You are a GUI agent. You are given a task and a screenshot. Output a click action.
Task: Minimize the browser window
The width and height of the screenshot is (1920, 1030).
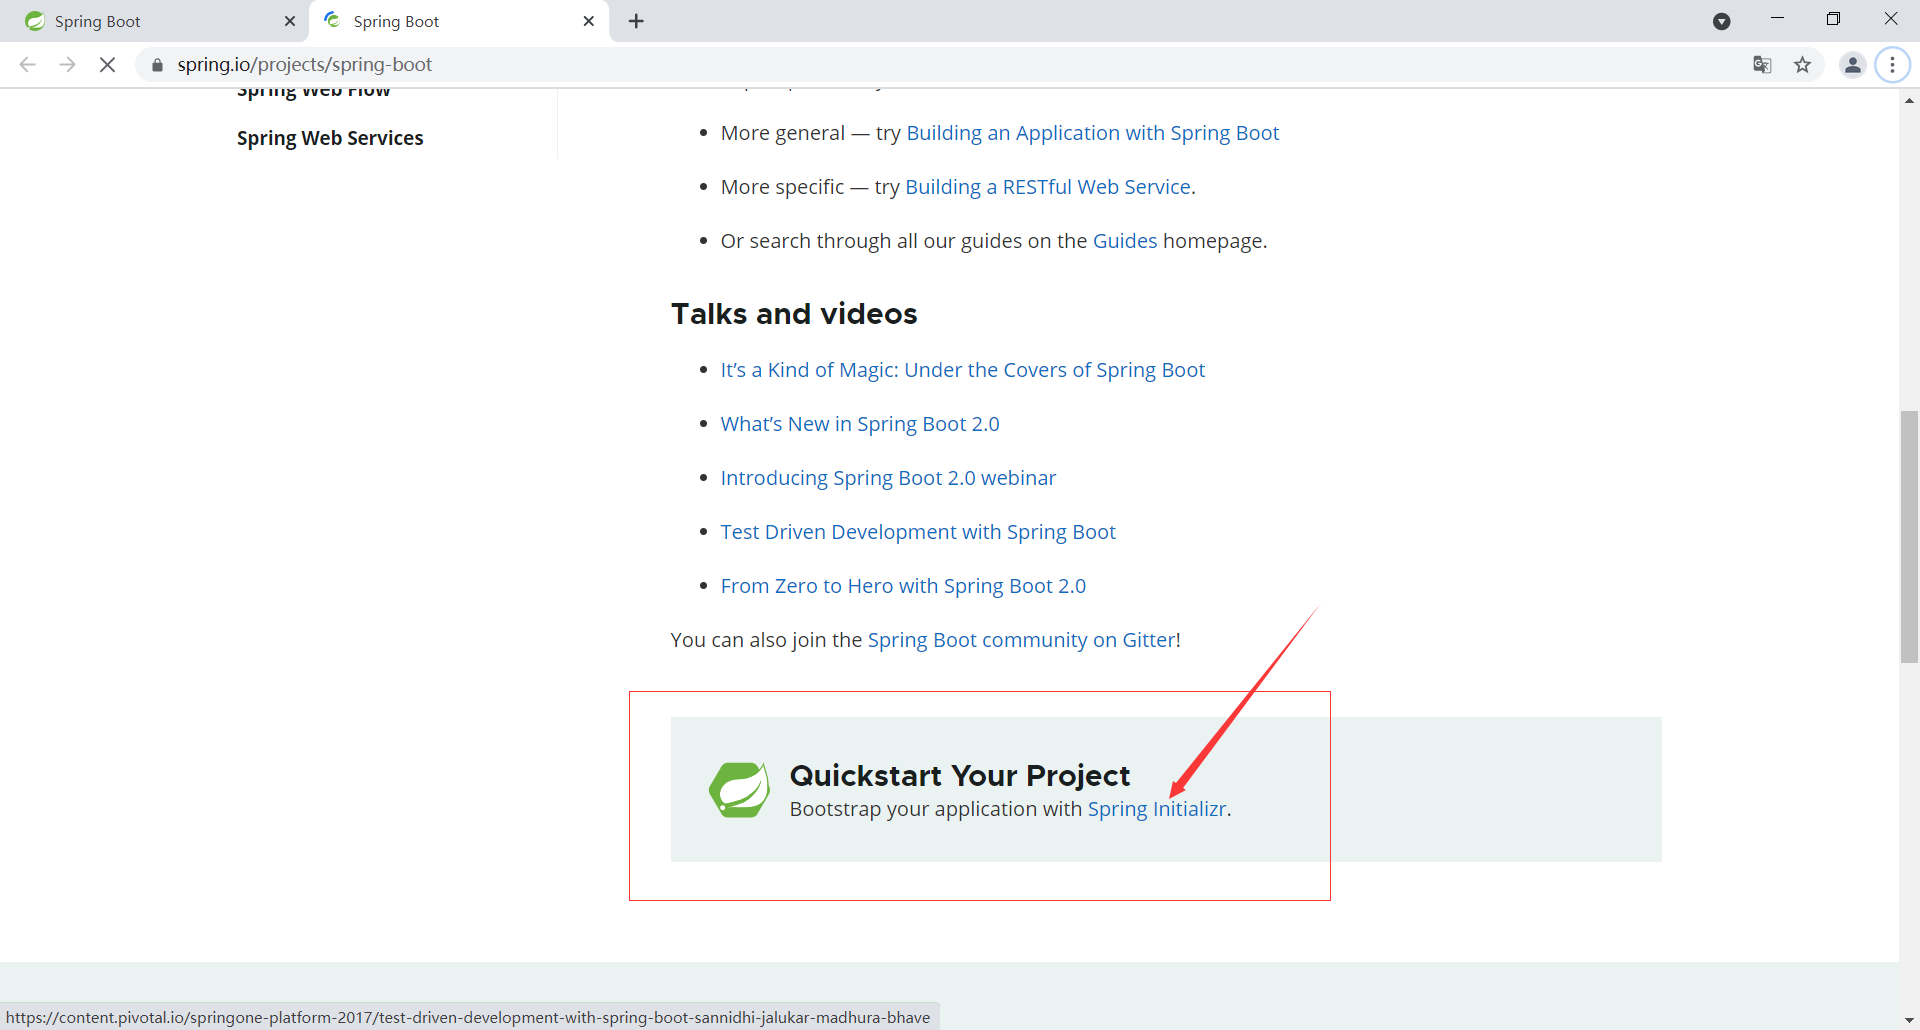[1777, 19]
